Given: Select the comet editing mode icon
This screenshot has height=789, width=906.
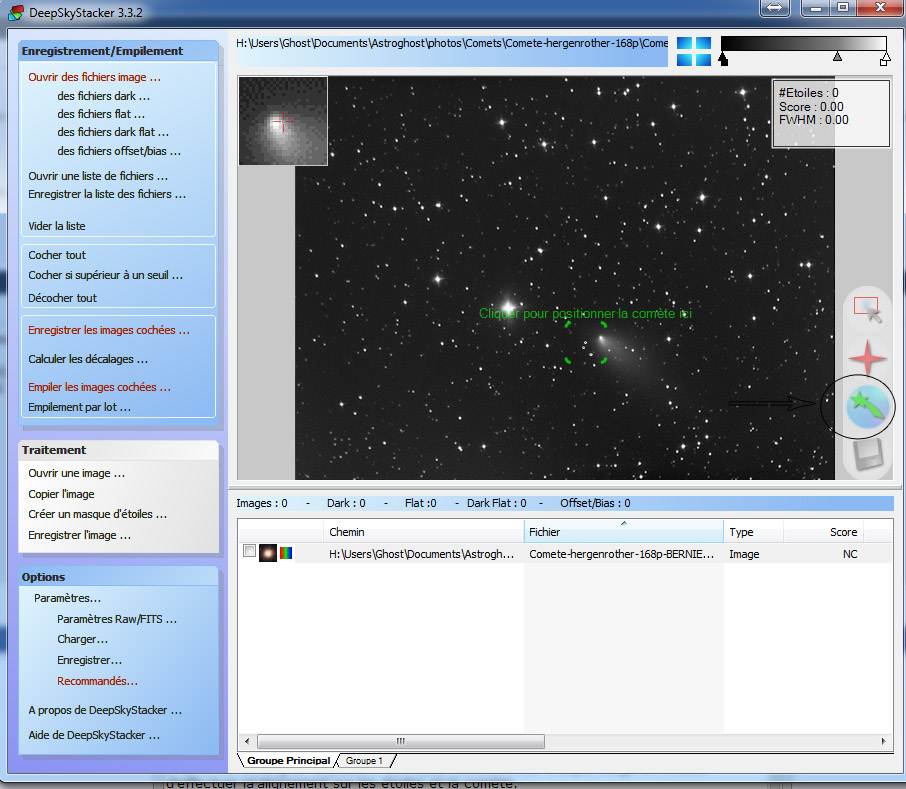Looking at the screenshot, I should coord(867,407).
